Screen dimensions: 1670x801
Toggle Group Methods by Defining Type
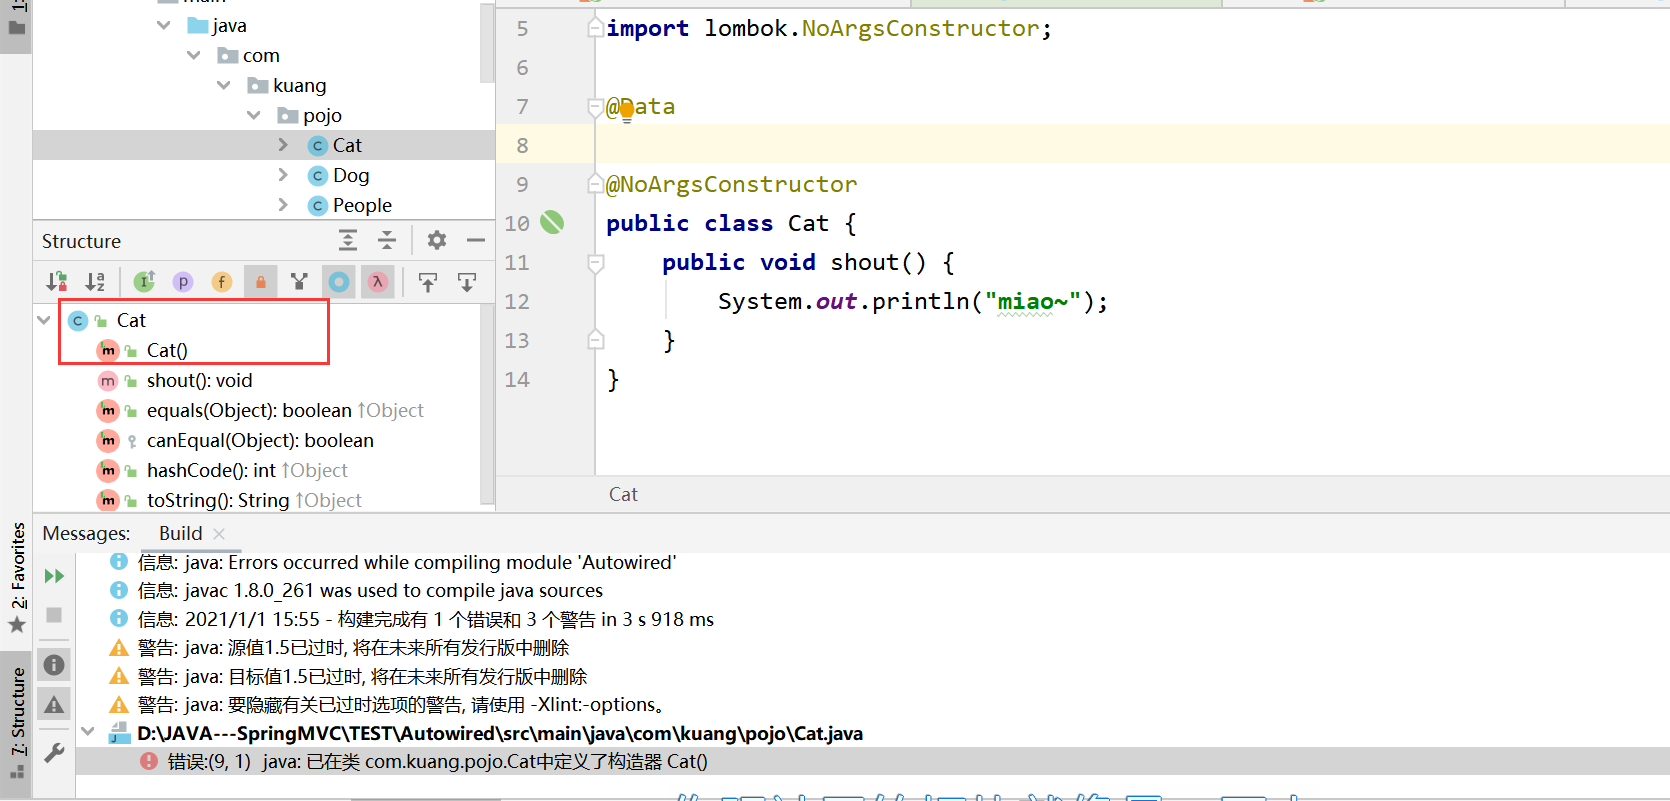click(x=299, y=282)
